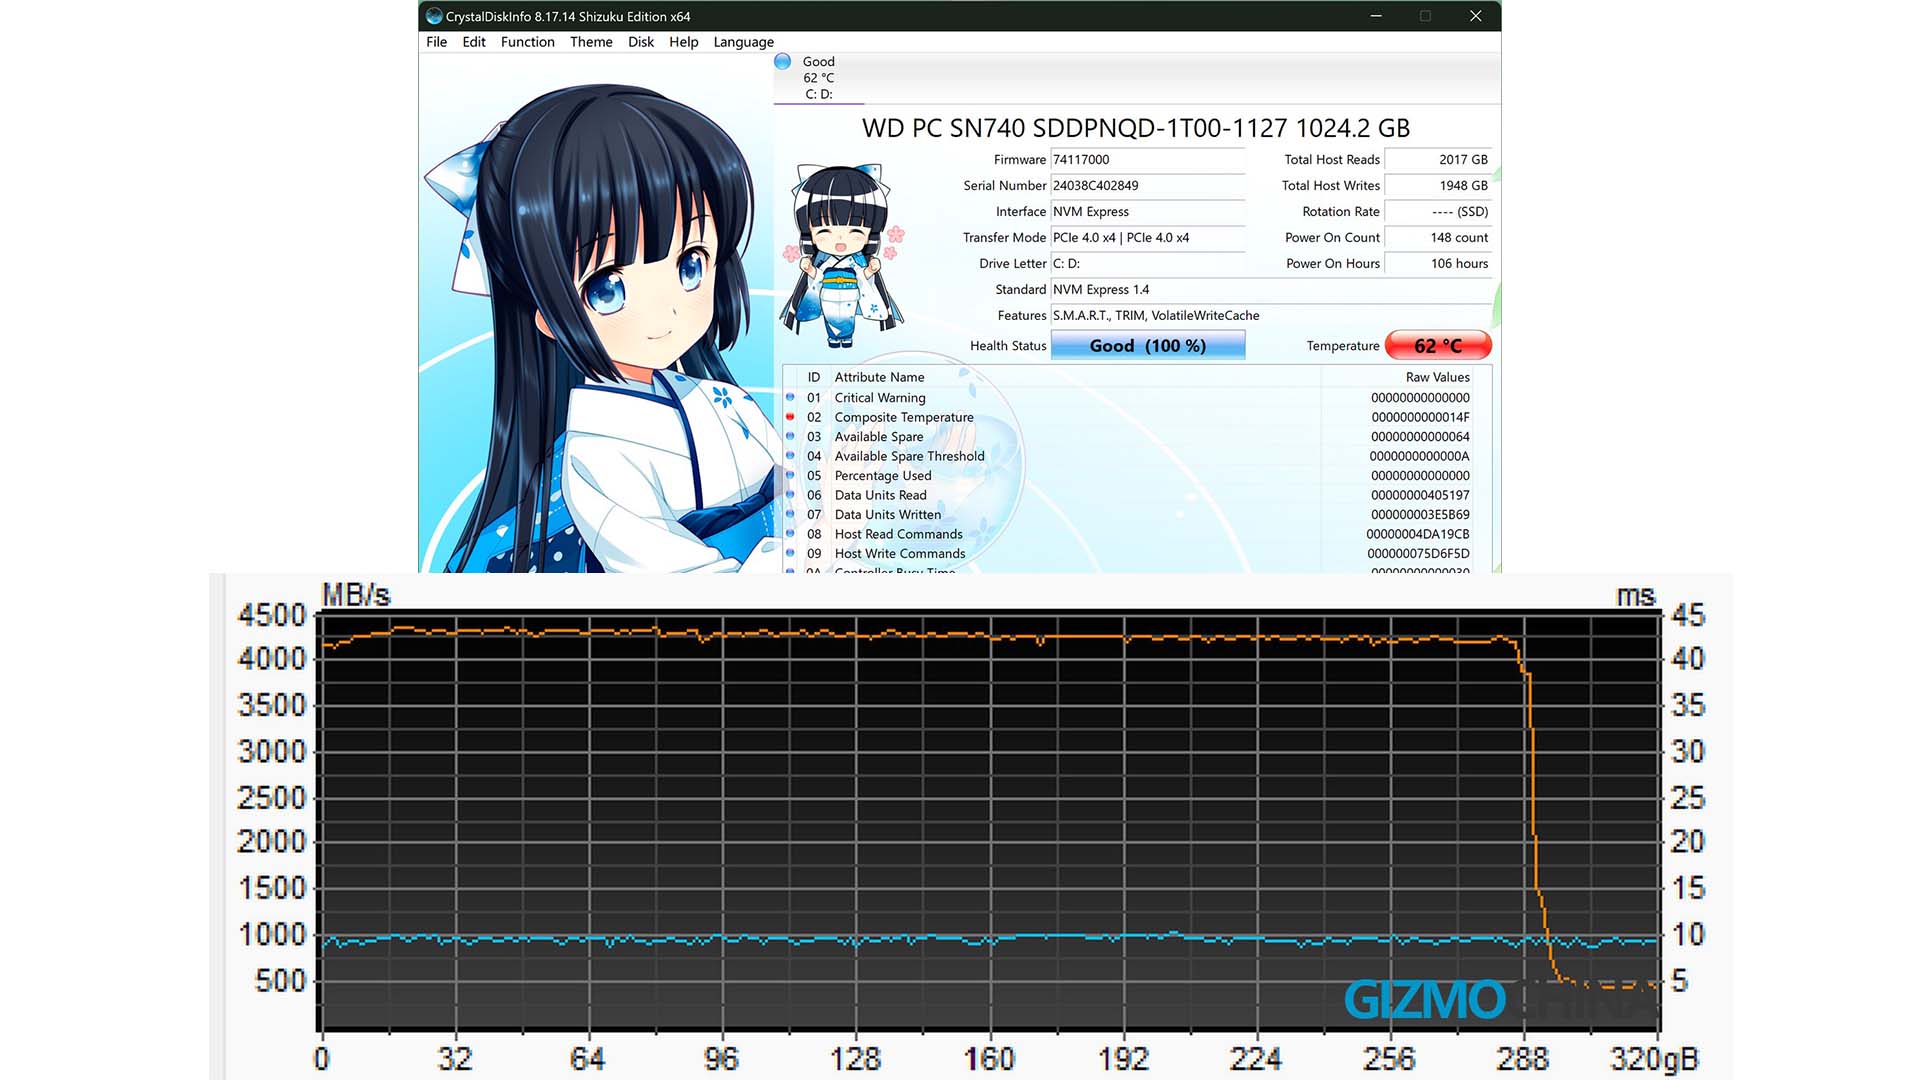Click the CrystalDiskInfo title bar app icon
The height and width of the screenshot is (1080, 1920).
[x=434, y=16]
